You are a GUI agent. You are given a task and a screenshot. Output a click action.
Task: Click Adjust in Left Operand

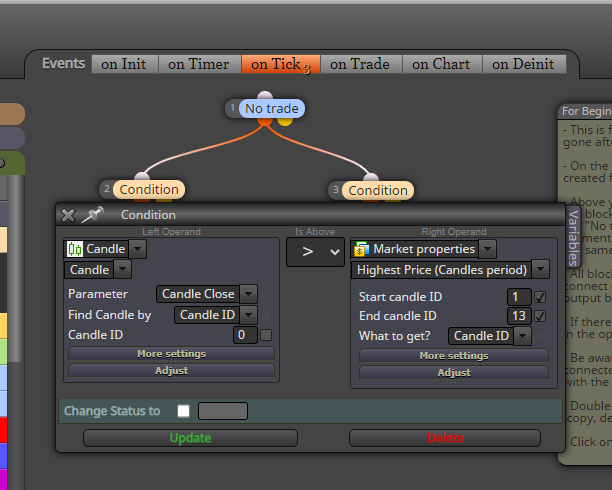tap(171, 371)
